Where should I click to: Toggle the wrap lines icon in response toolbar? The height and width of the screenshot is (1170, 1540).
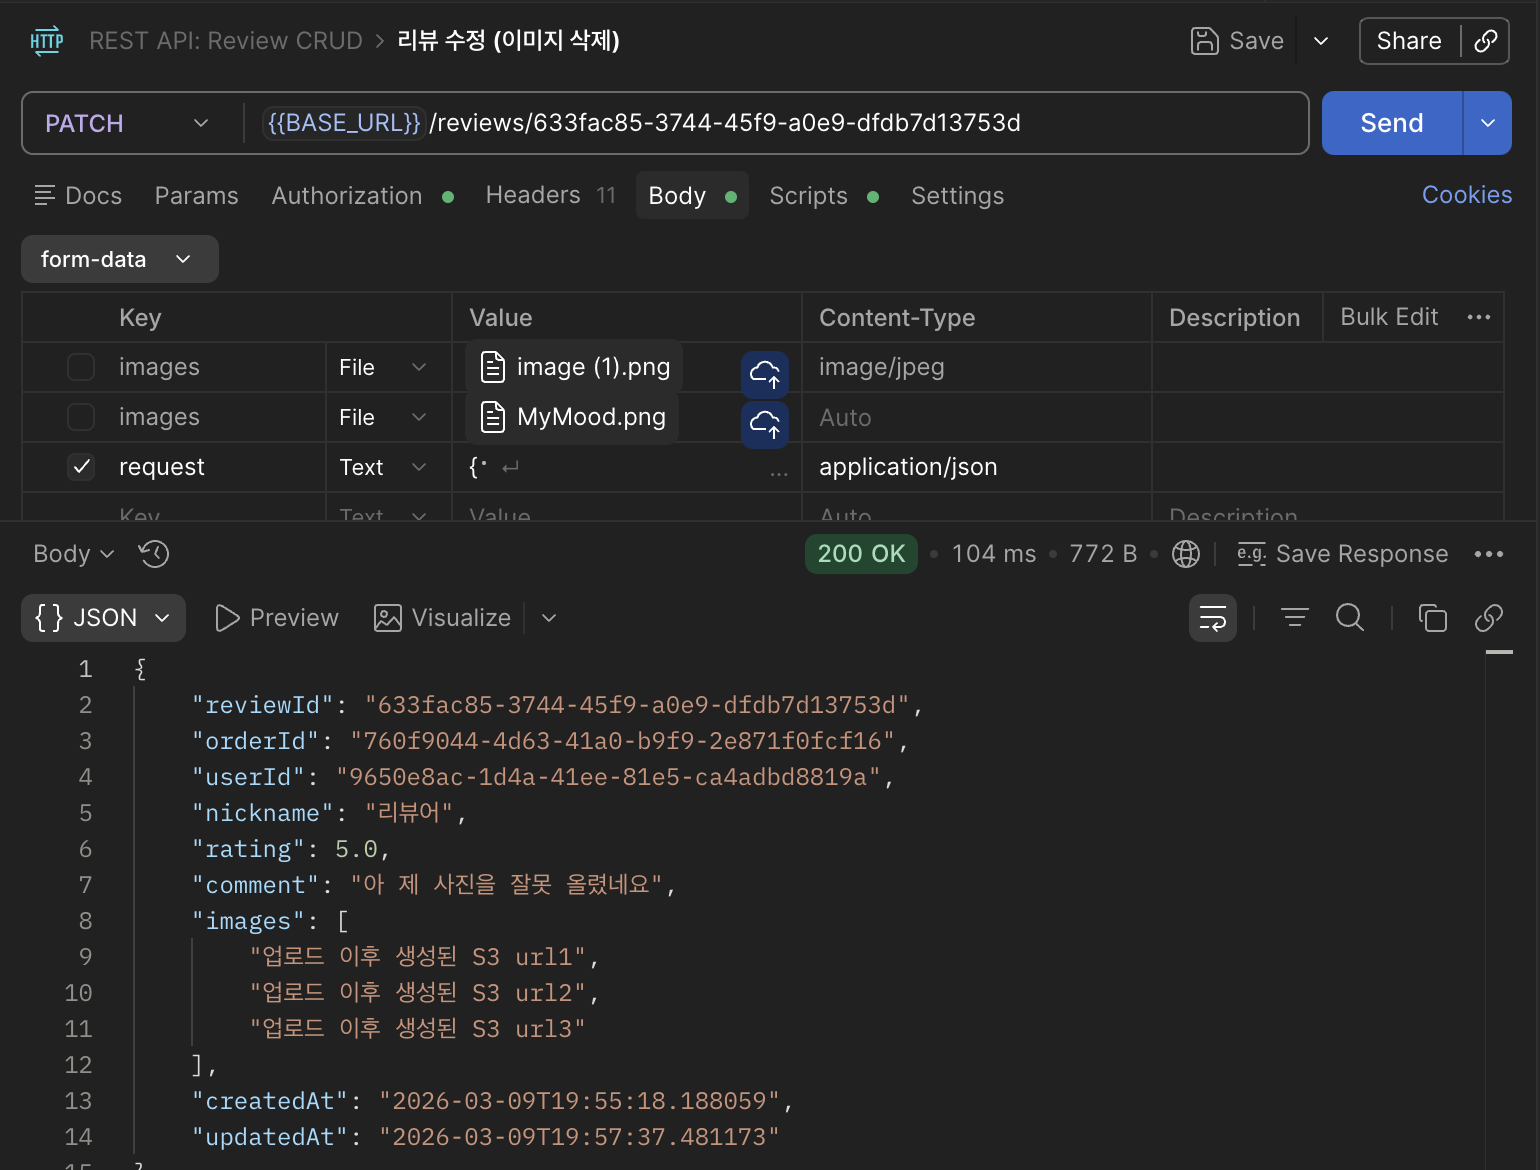tap(1213, 618)
